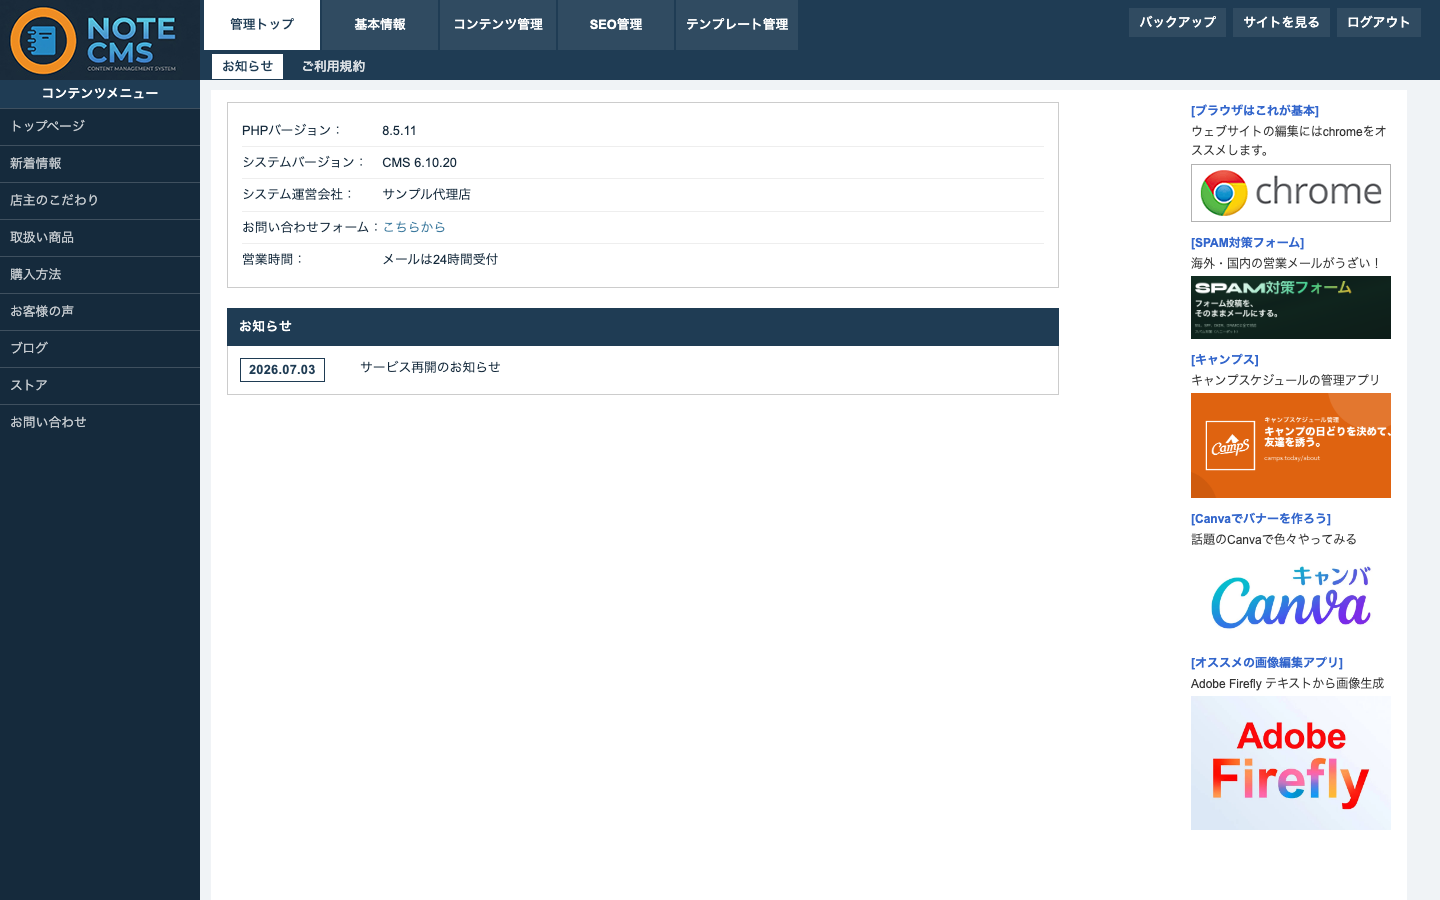The height and width of the screenshot is (900, 1440).
Task: Click the メールは24時間受付 text
Action: [440, 259]
